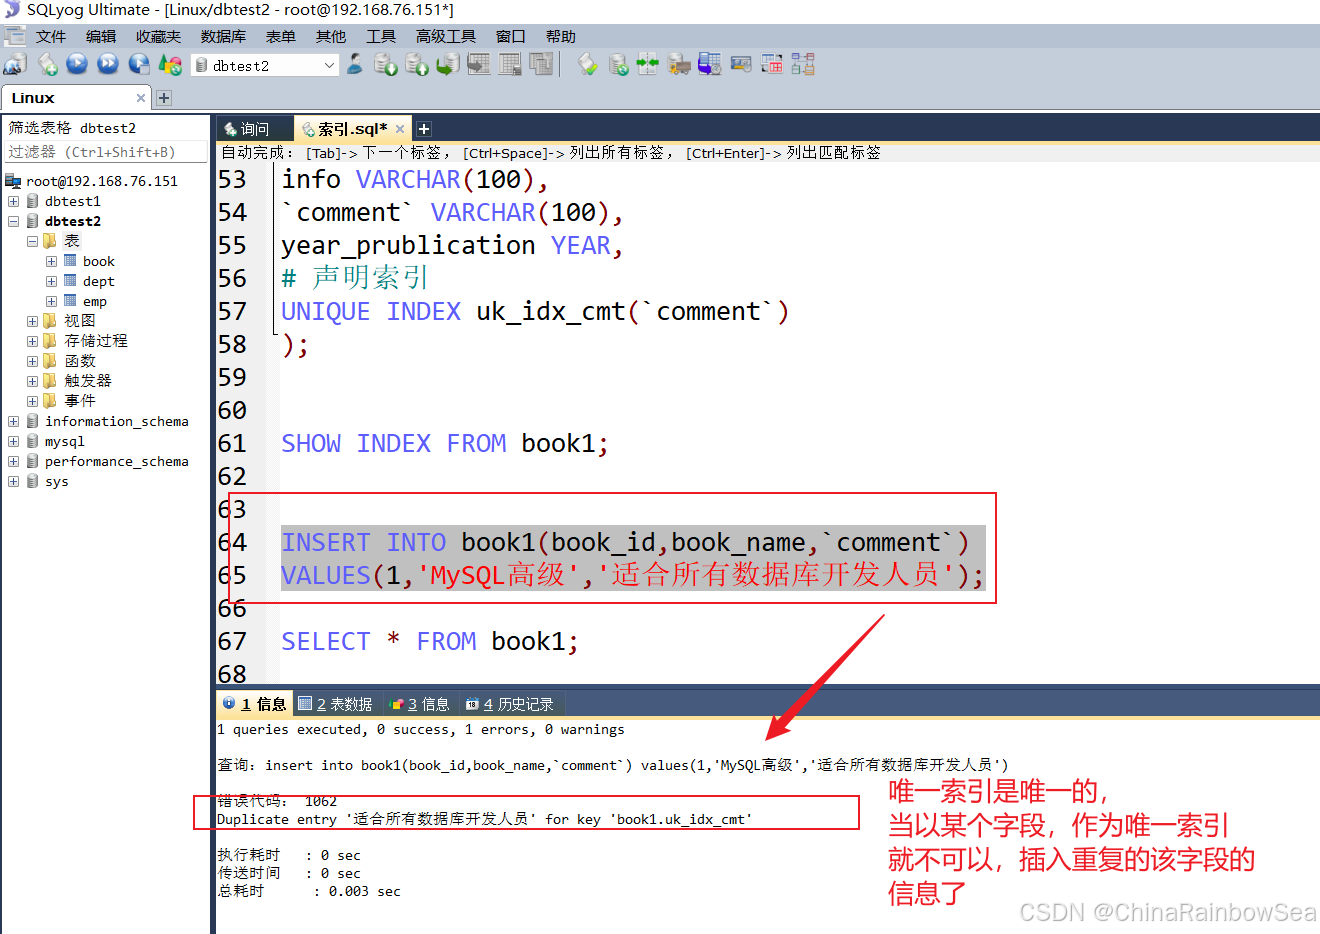Switch to the 4 历史记录 tab
The height and width of the screenshot is (934, 1320).
511,703
